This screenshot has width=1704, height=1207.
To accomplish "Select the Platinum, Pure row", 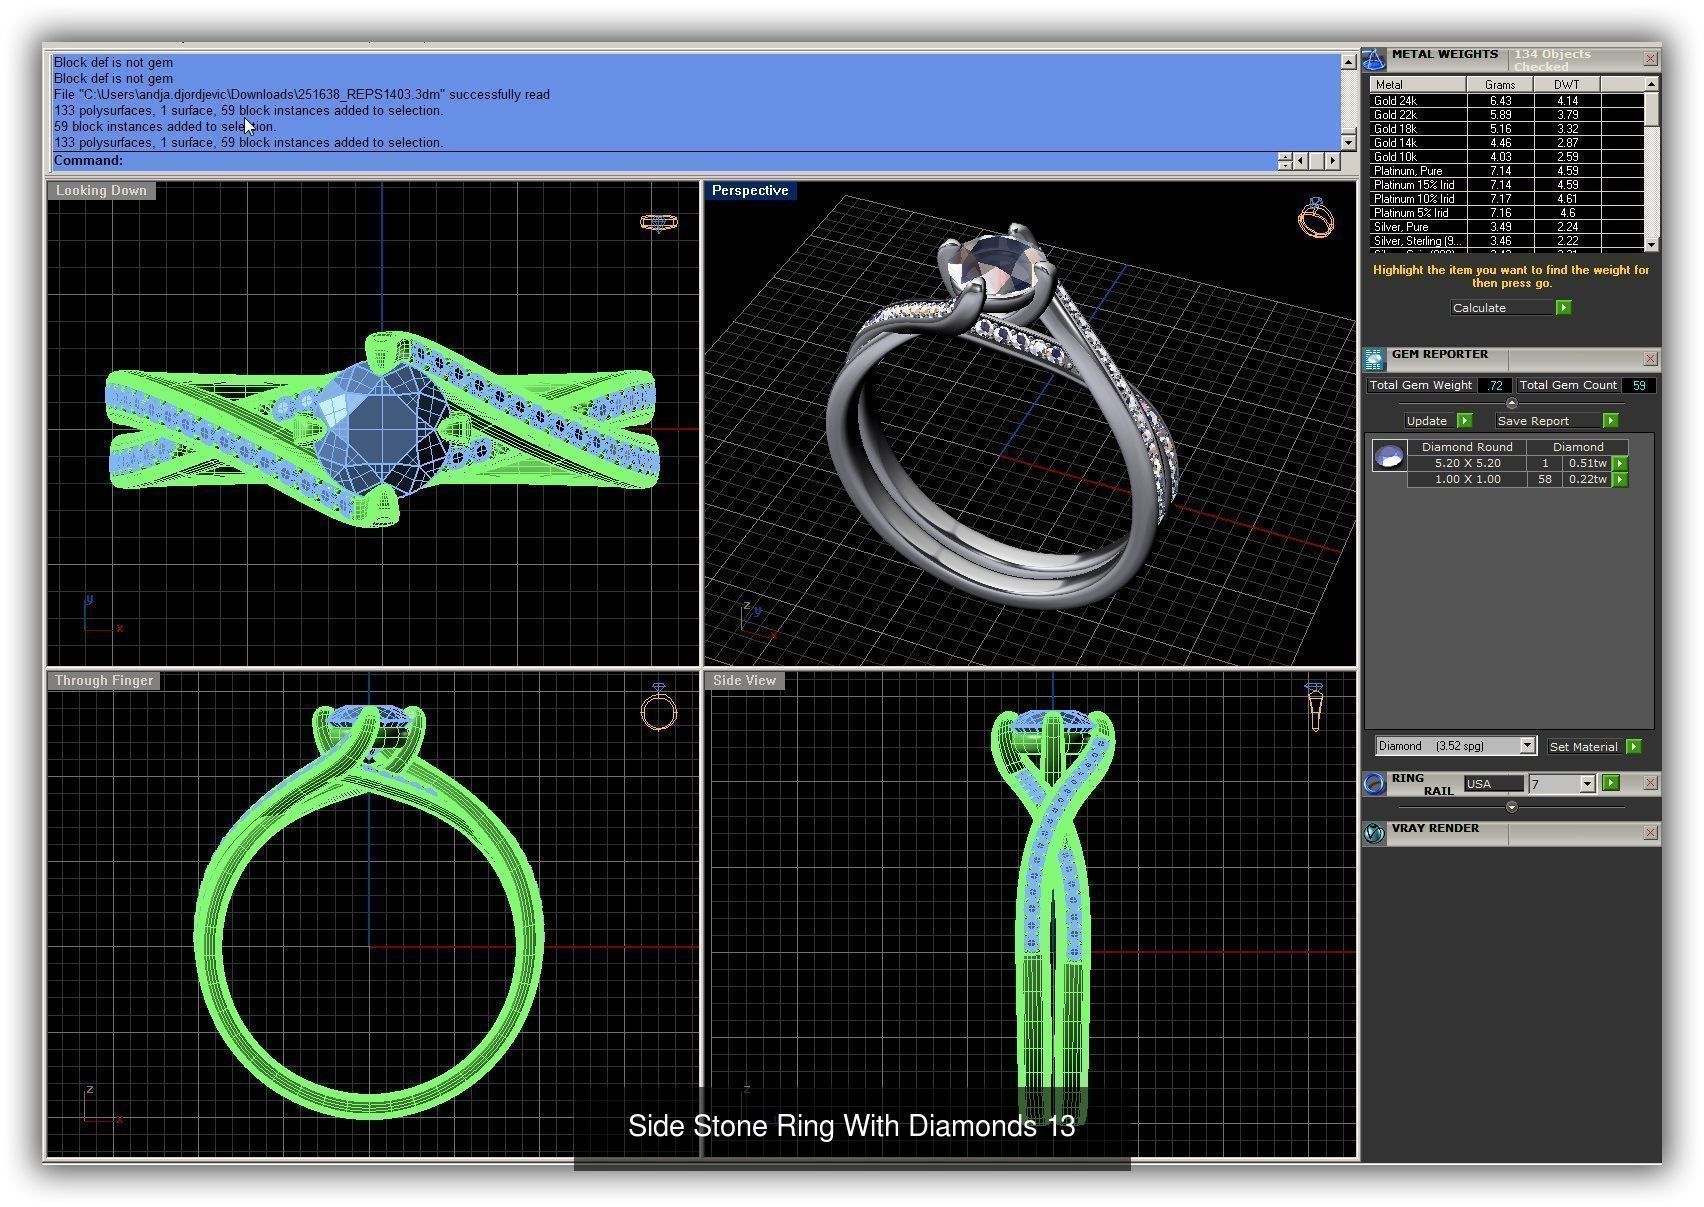I will tap(1507, 171).
